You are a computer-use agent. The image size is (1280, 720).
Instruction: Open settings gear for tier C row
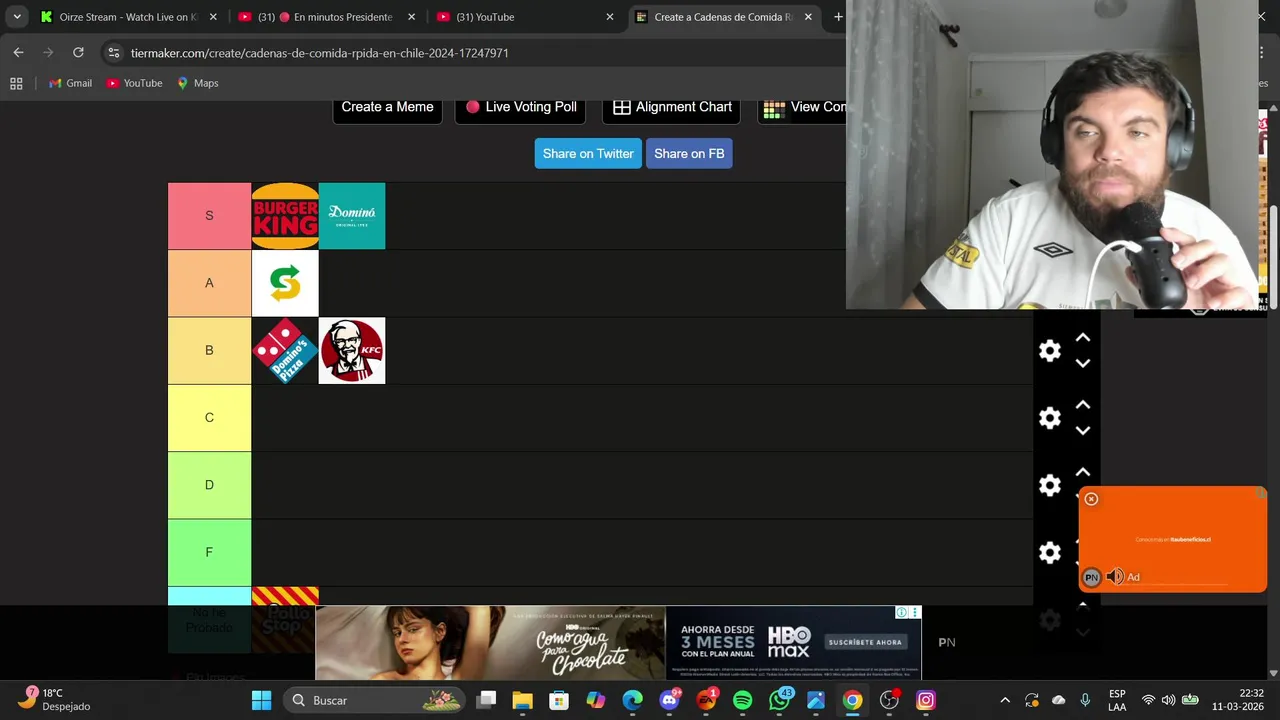click(1049, 418)
